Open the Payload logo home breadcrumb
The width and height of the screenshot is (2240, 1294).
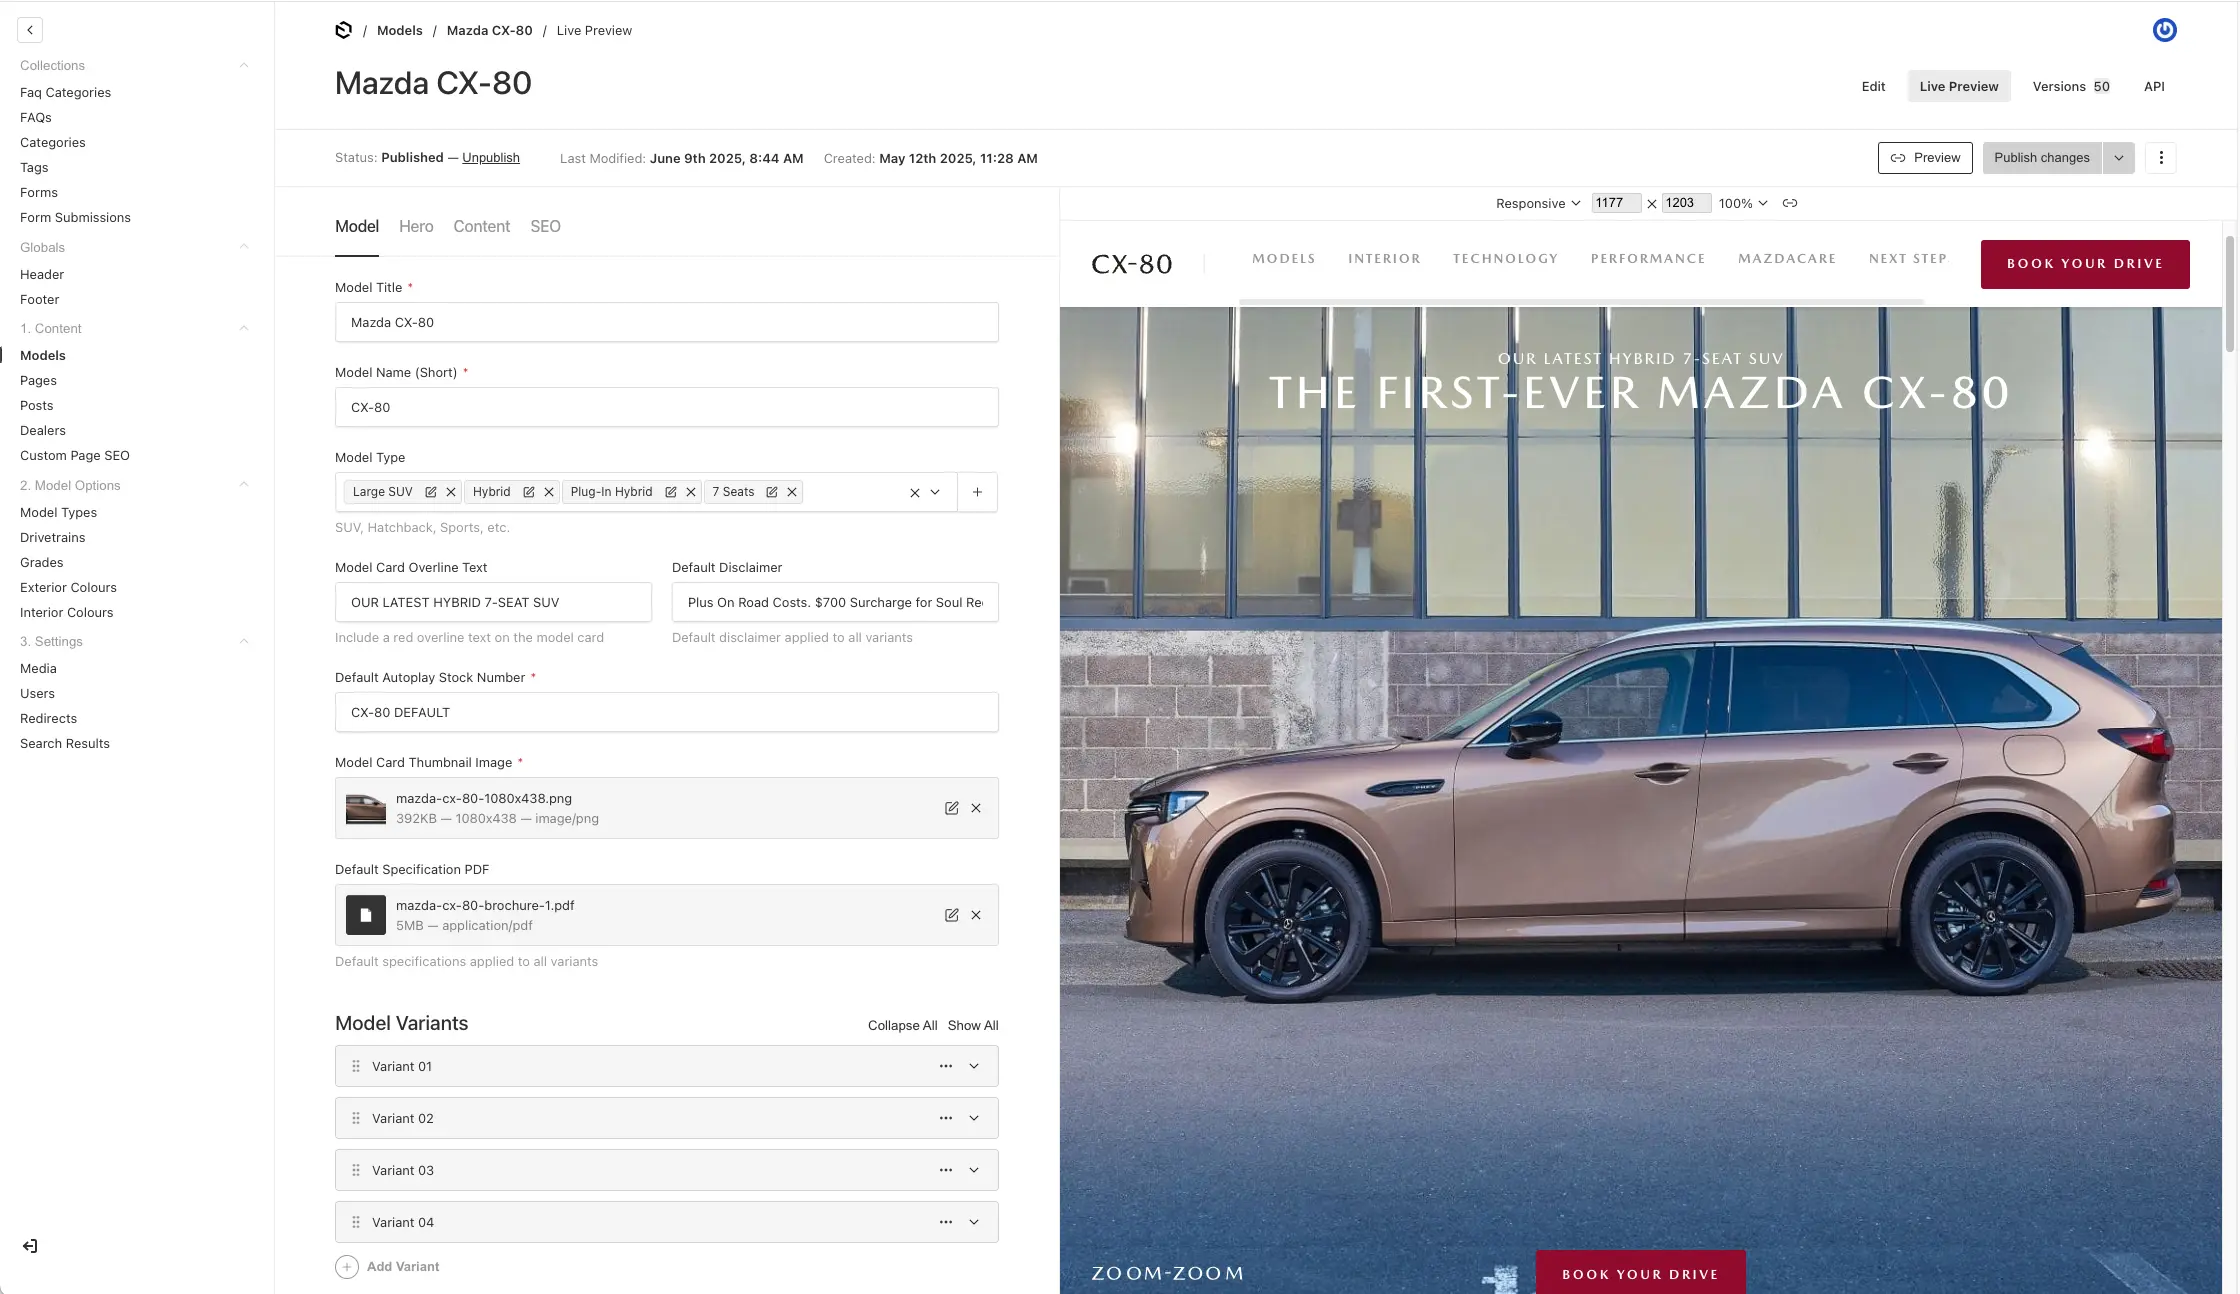tap(343, 30)
